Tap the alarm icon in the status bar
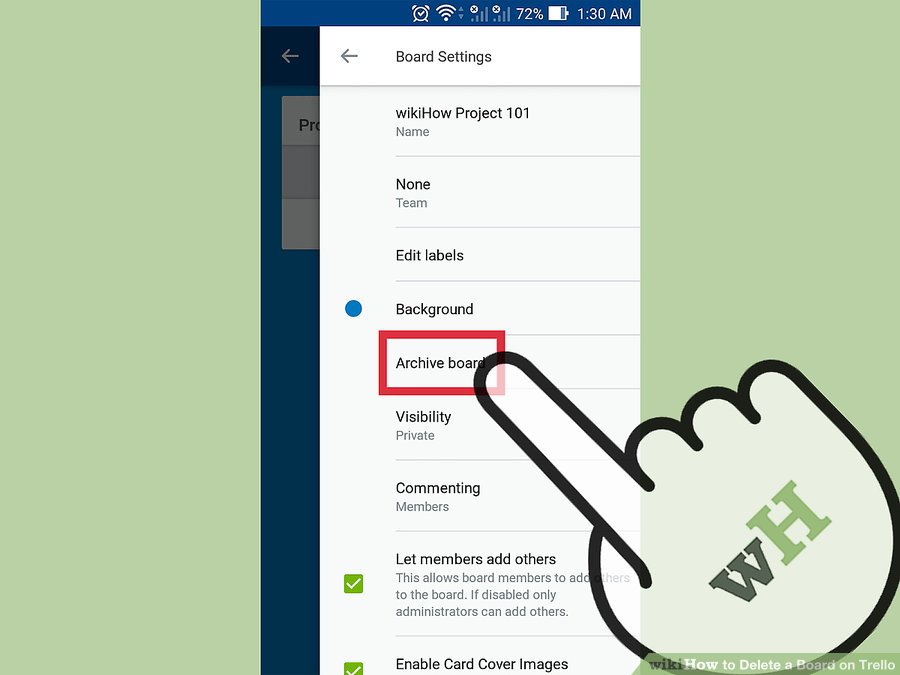The image size is (900, 675). click(x=420, y=13)
